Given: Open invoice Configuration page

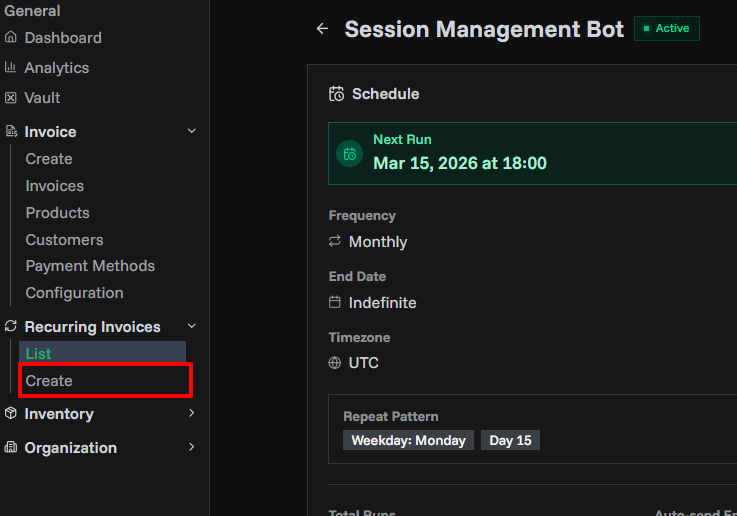Looking at the screenshot, I should click(74, 293).
